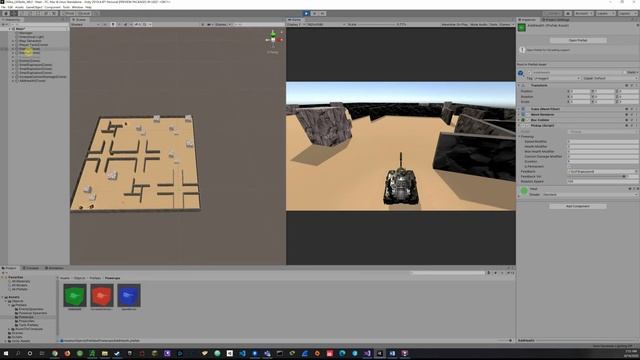Viewport: 640px width, 360px height.
Task: Open the Window menu
Action: pyautogui.click(x=77, y=7)
